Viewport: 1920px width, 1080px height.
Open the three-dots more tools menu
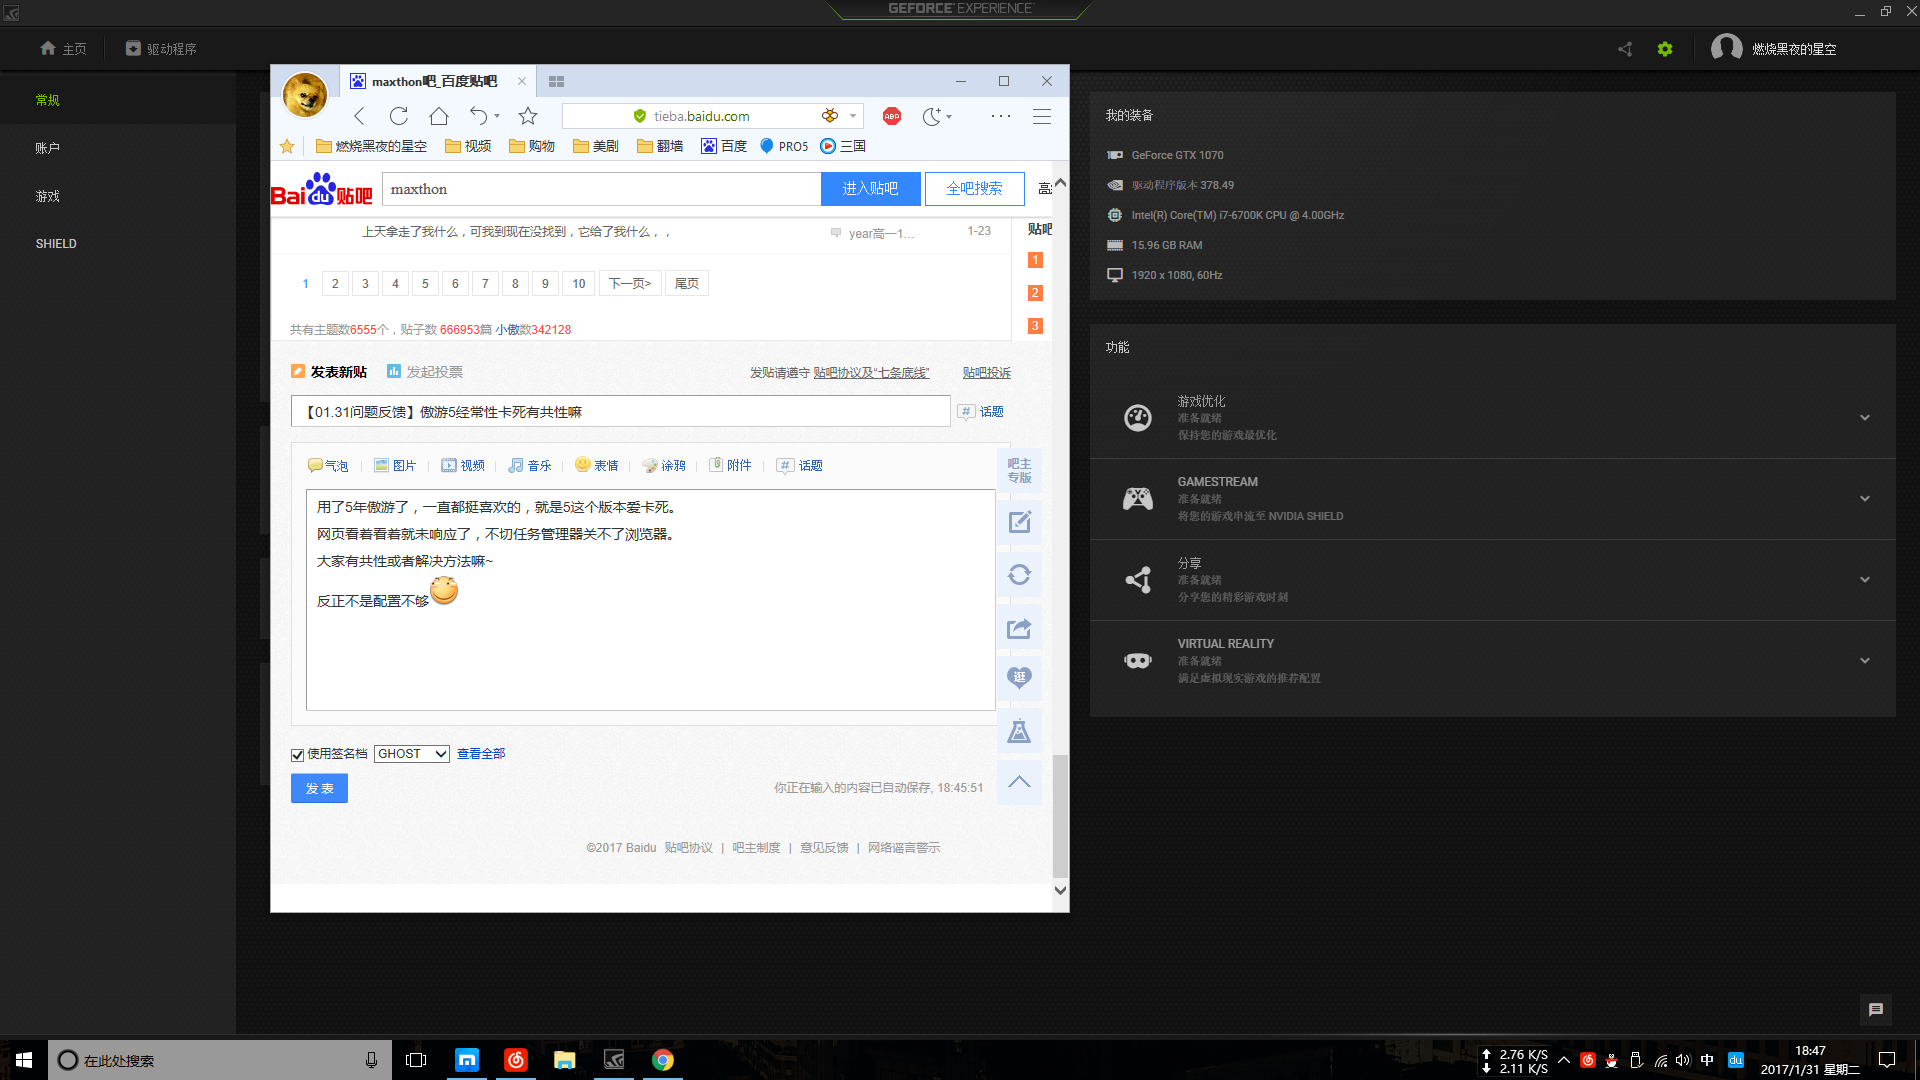(x=1001, y=116)
